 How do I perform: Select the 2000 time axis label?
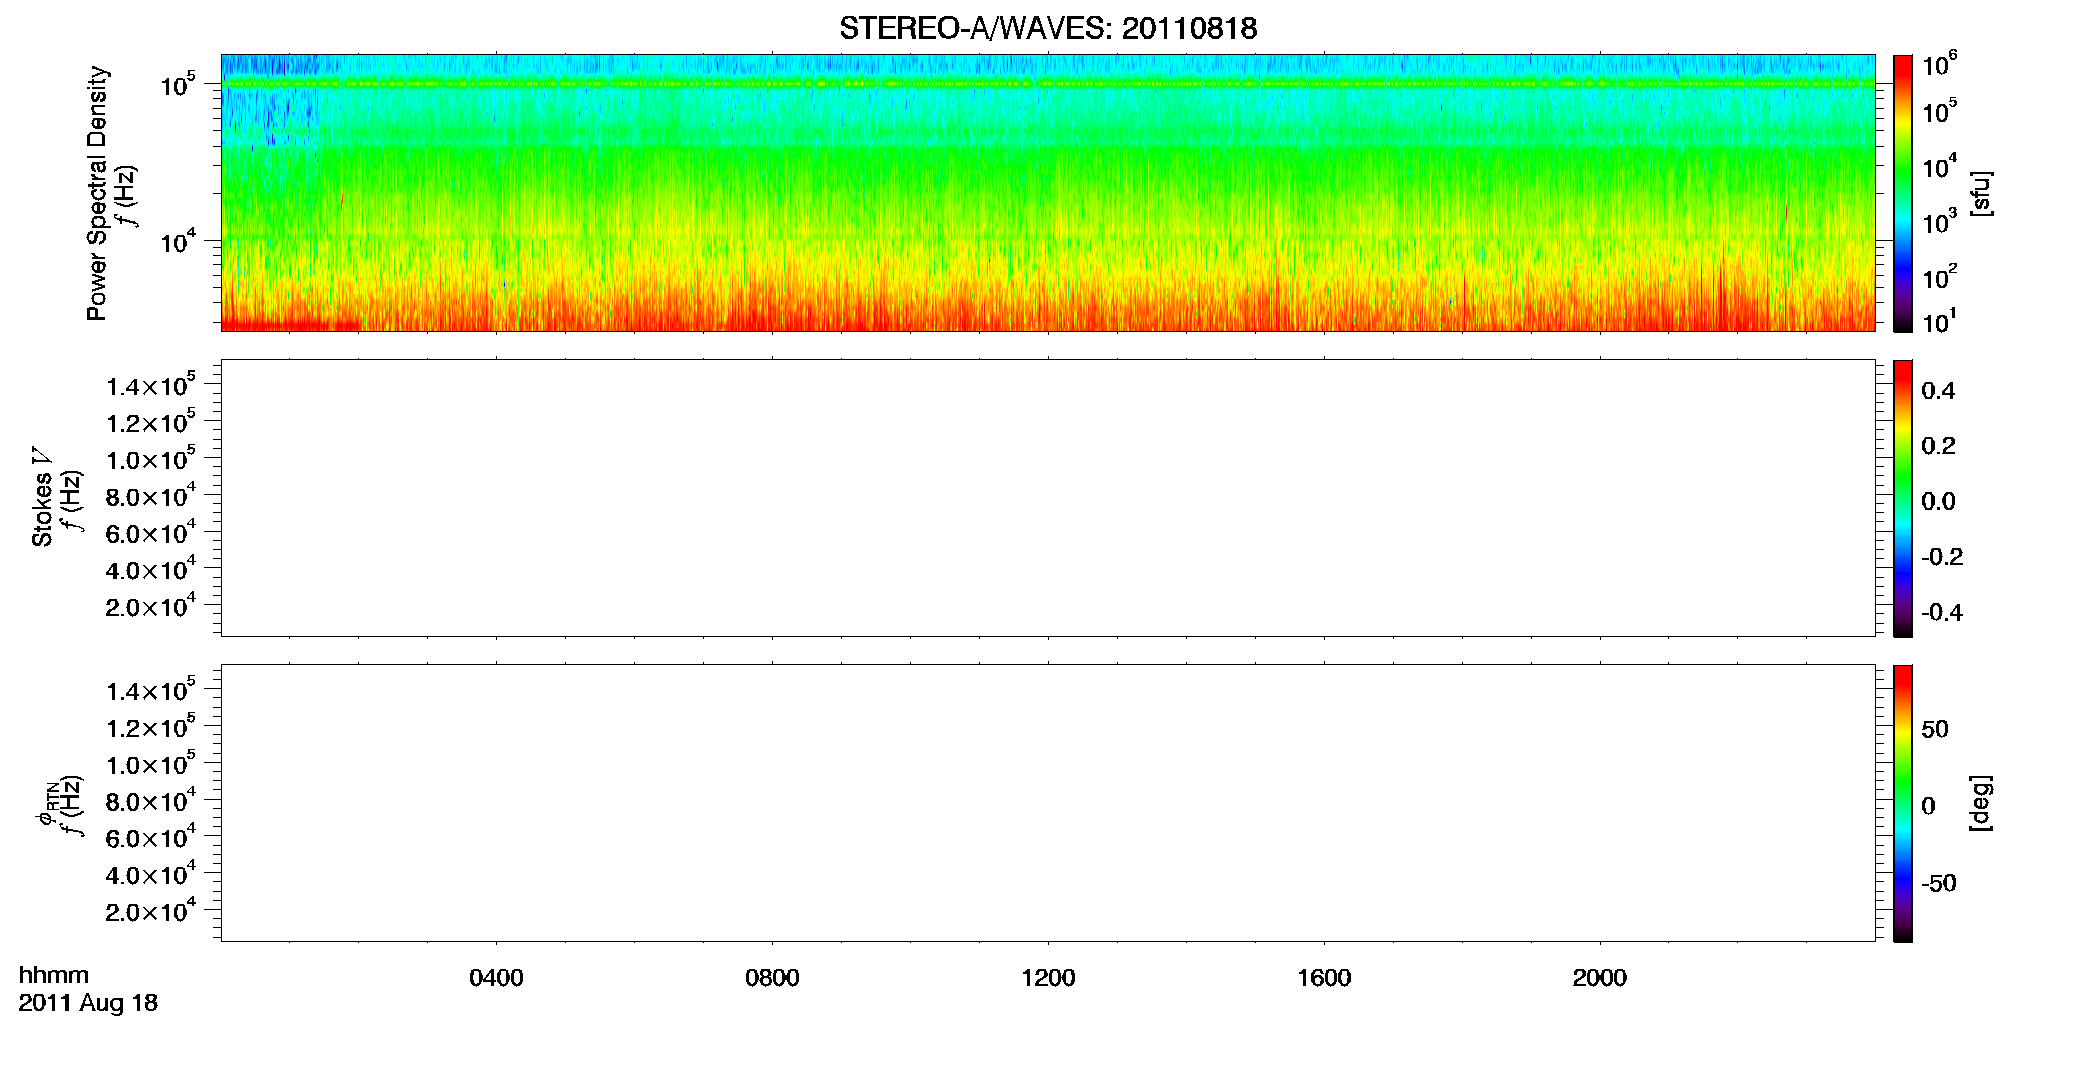coord(1600,978)
